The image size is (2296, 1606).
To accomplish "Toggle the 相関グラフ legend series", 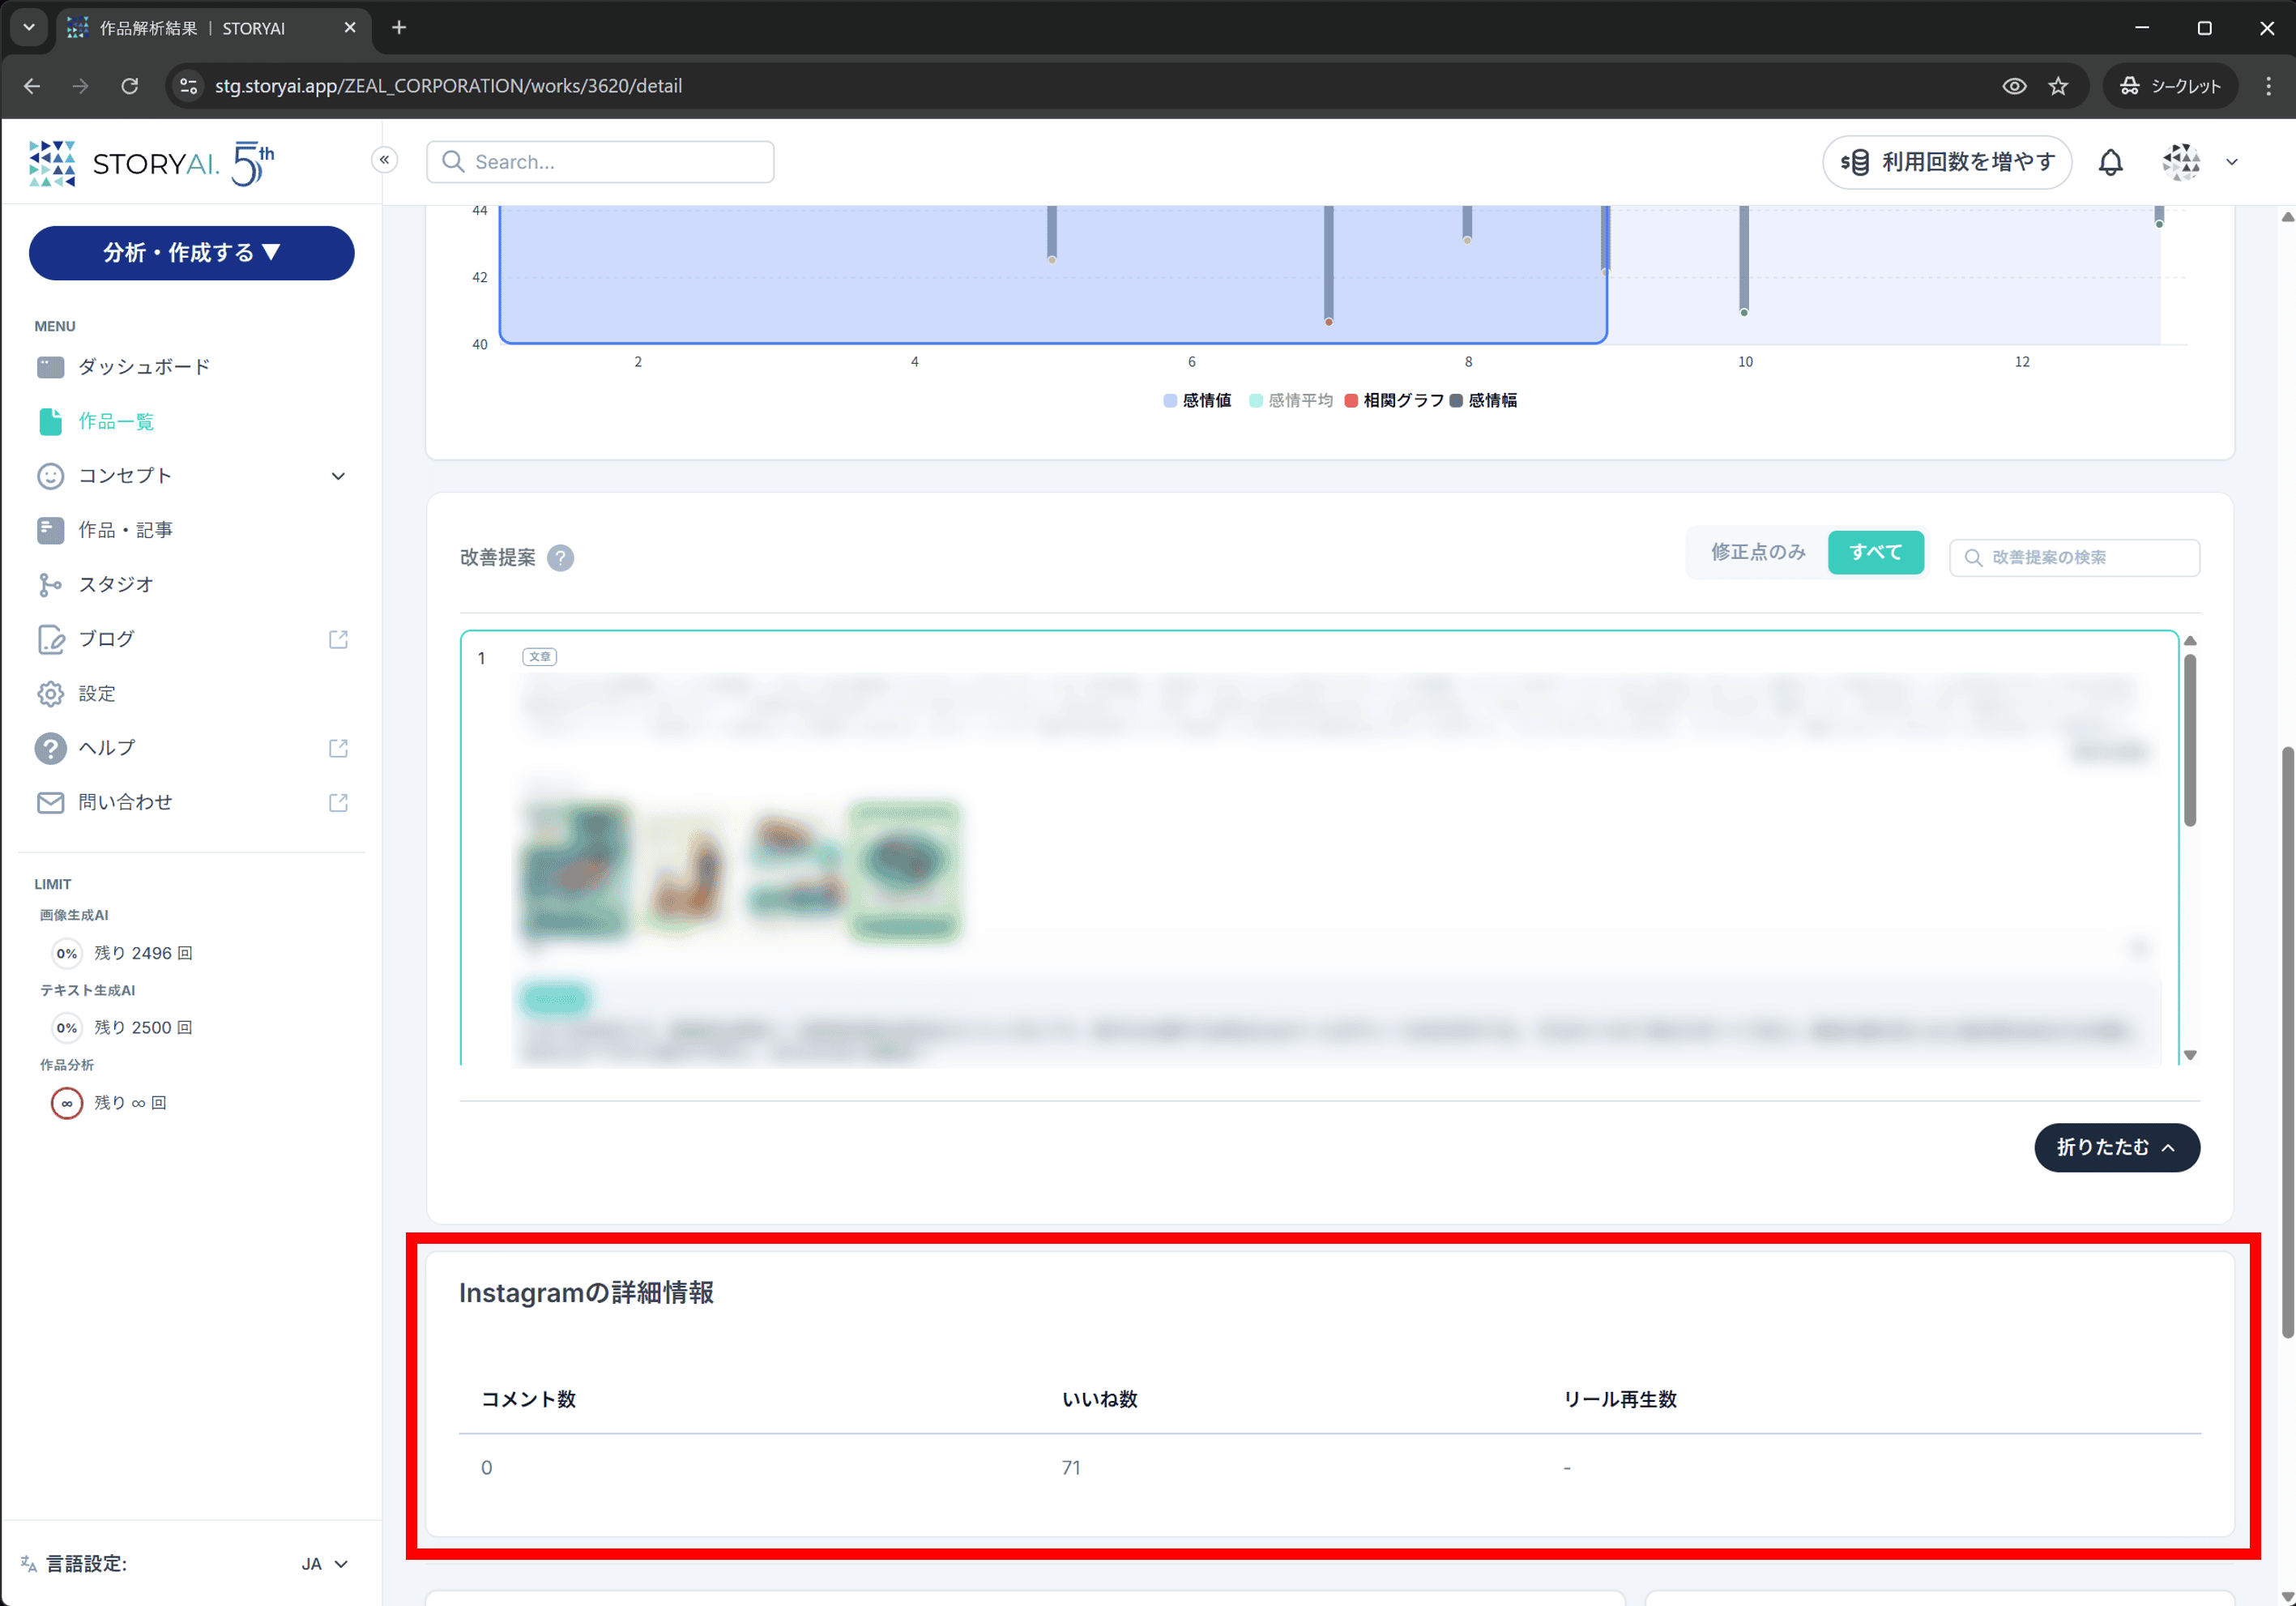I will 1395,401.
